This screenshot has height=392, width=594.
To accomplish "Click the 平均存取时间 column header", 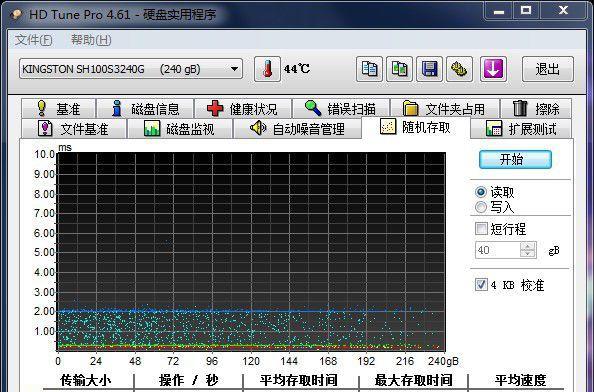I will tap(299, 380).
